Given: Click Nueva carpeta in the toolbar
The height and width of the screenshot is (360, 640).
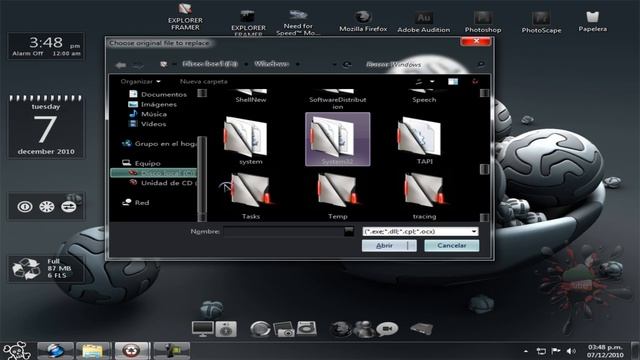Looking at the screenshot, I should [204, 82].
